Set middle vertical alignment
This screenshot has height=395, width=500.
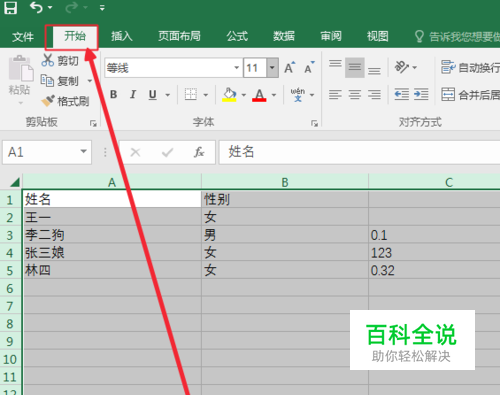(x=355, y=67)
